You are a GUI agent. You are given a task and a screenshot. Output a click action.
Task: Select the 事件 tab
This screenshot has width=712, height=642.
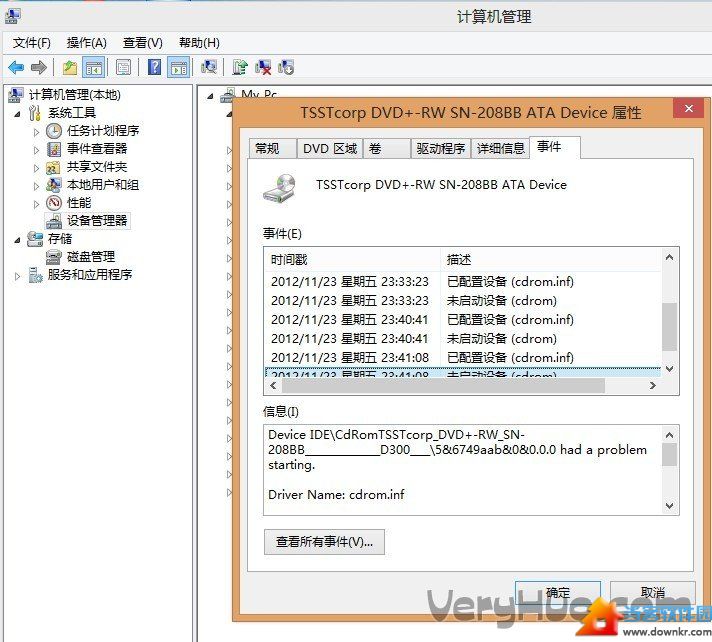(x=555, y=147)
